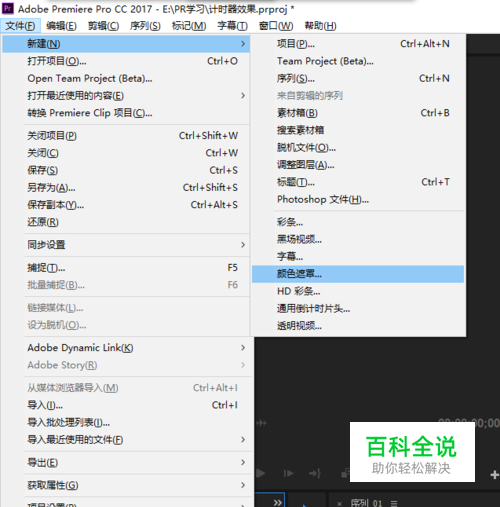Select 黑场视频... entry
Image resolution: width=500 pixels, height=507 pixels.
[358, 239]
